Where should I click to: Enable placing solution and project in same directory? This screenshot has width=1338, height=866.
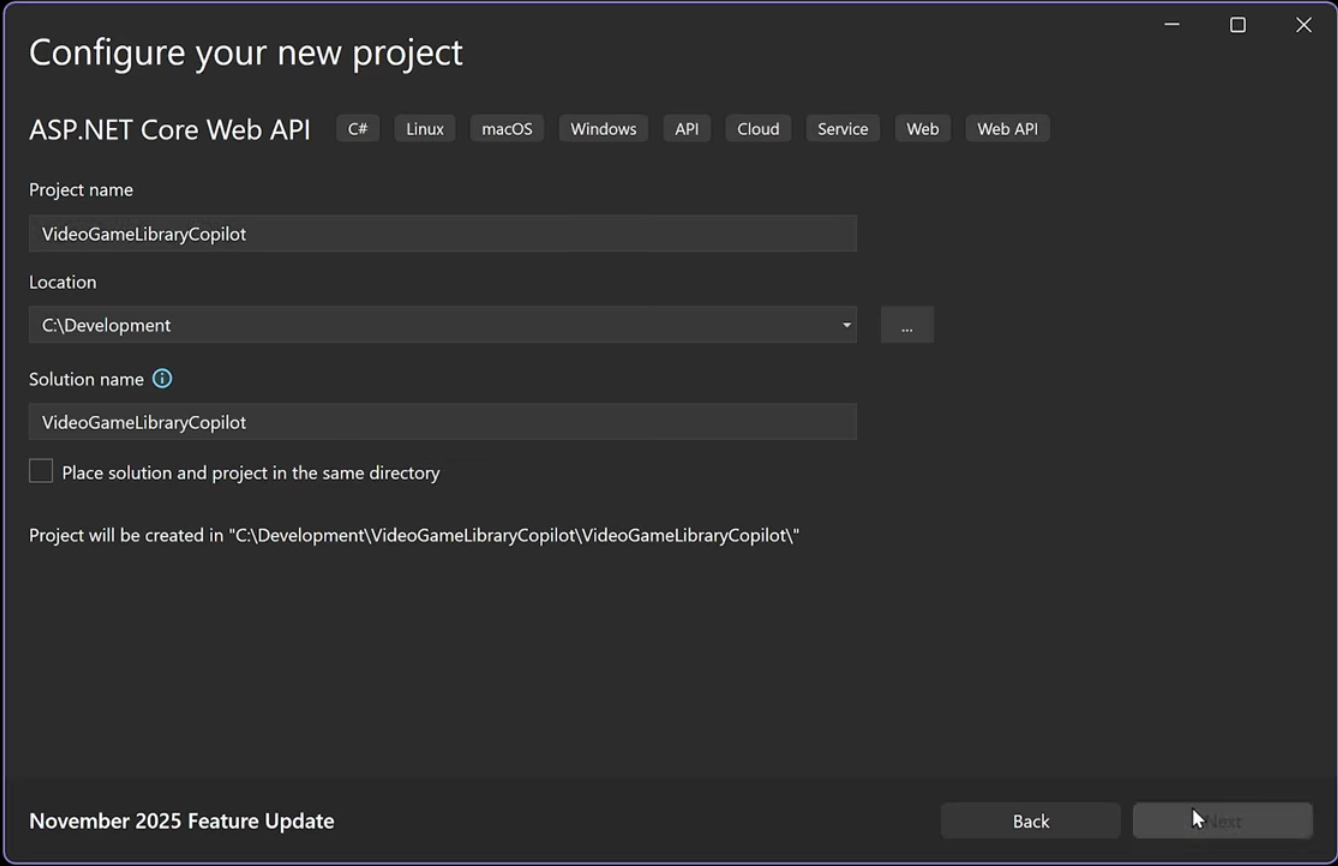(x=40, y=470)
